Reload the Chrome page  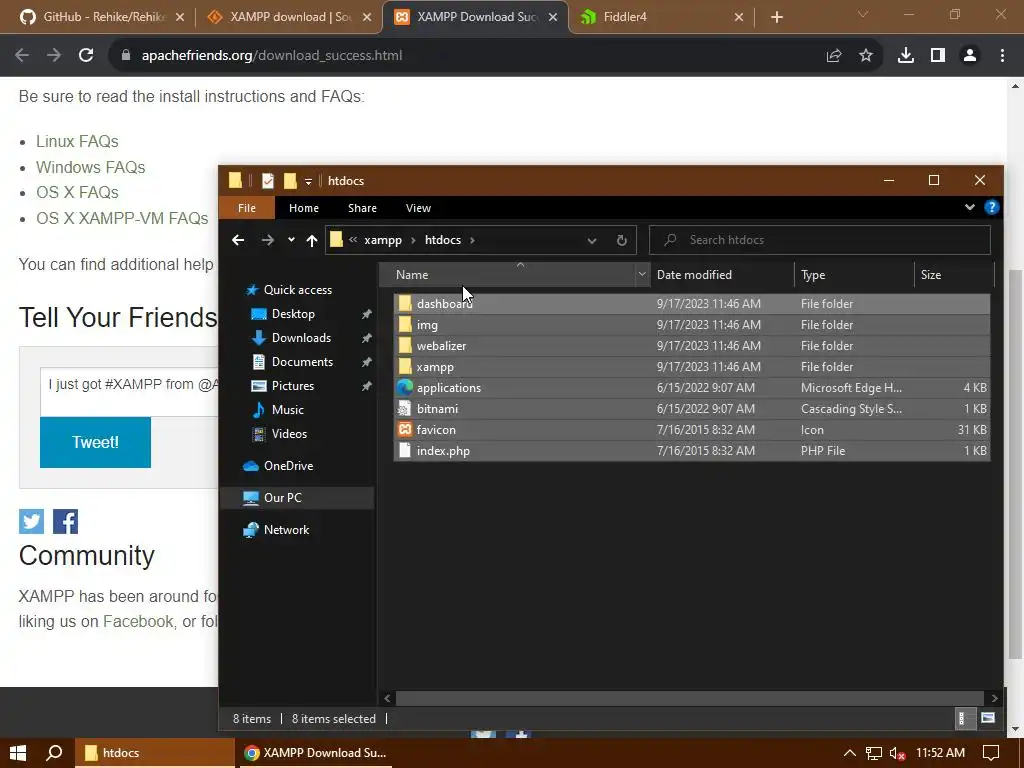pos(86,56)
